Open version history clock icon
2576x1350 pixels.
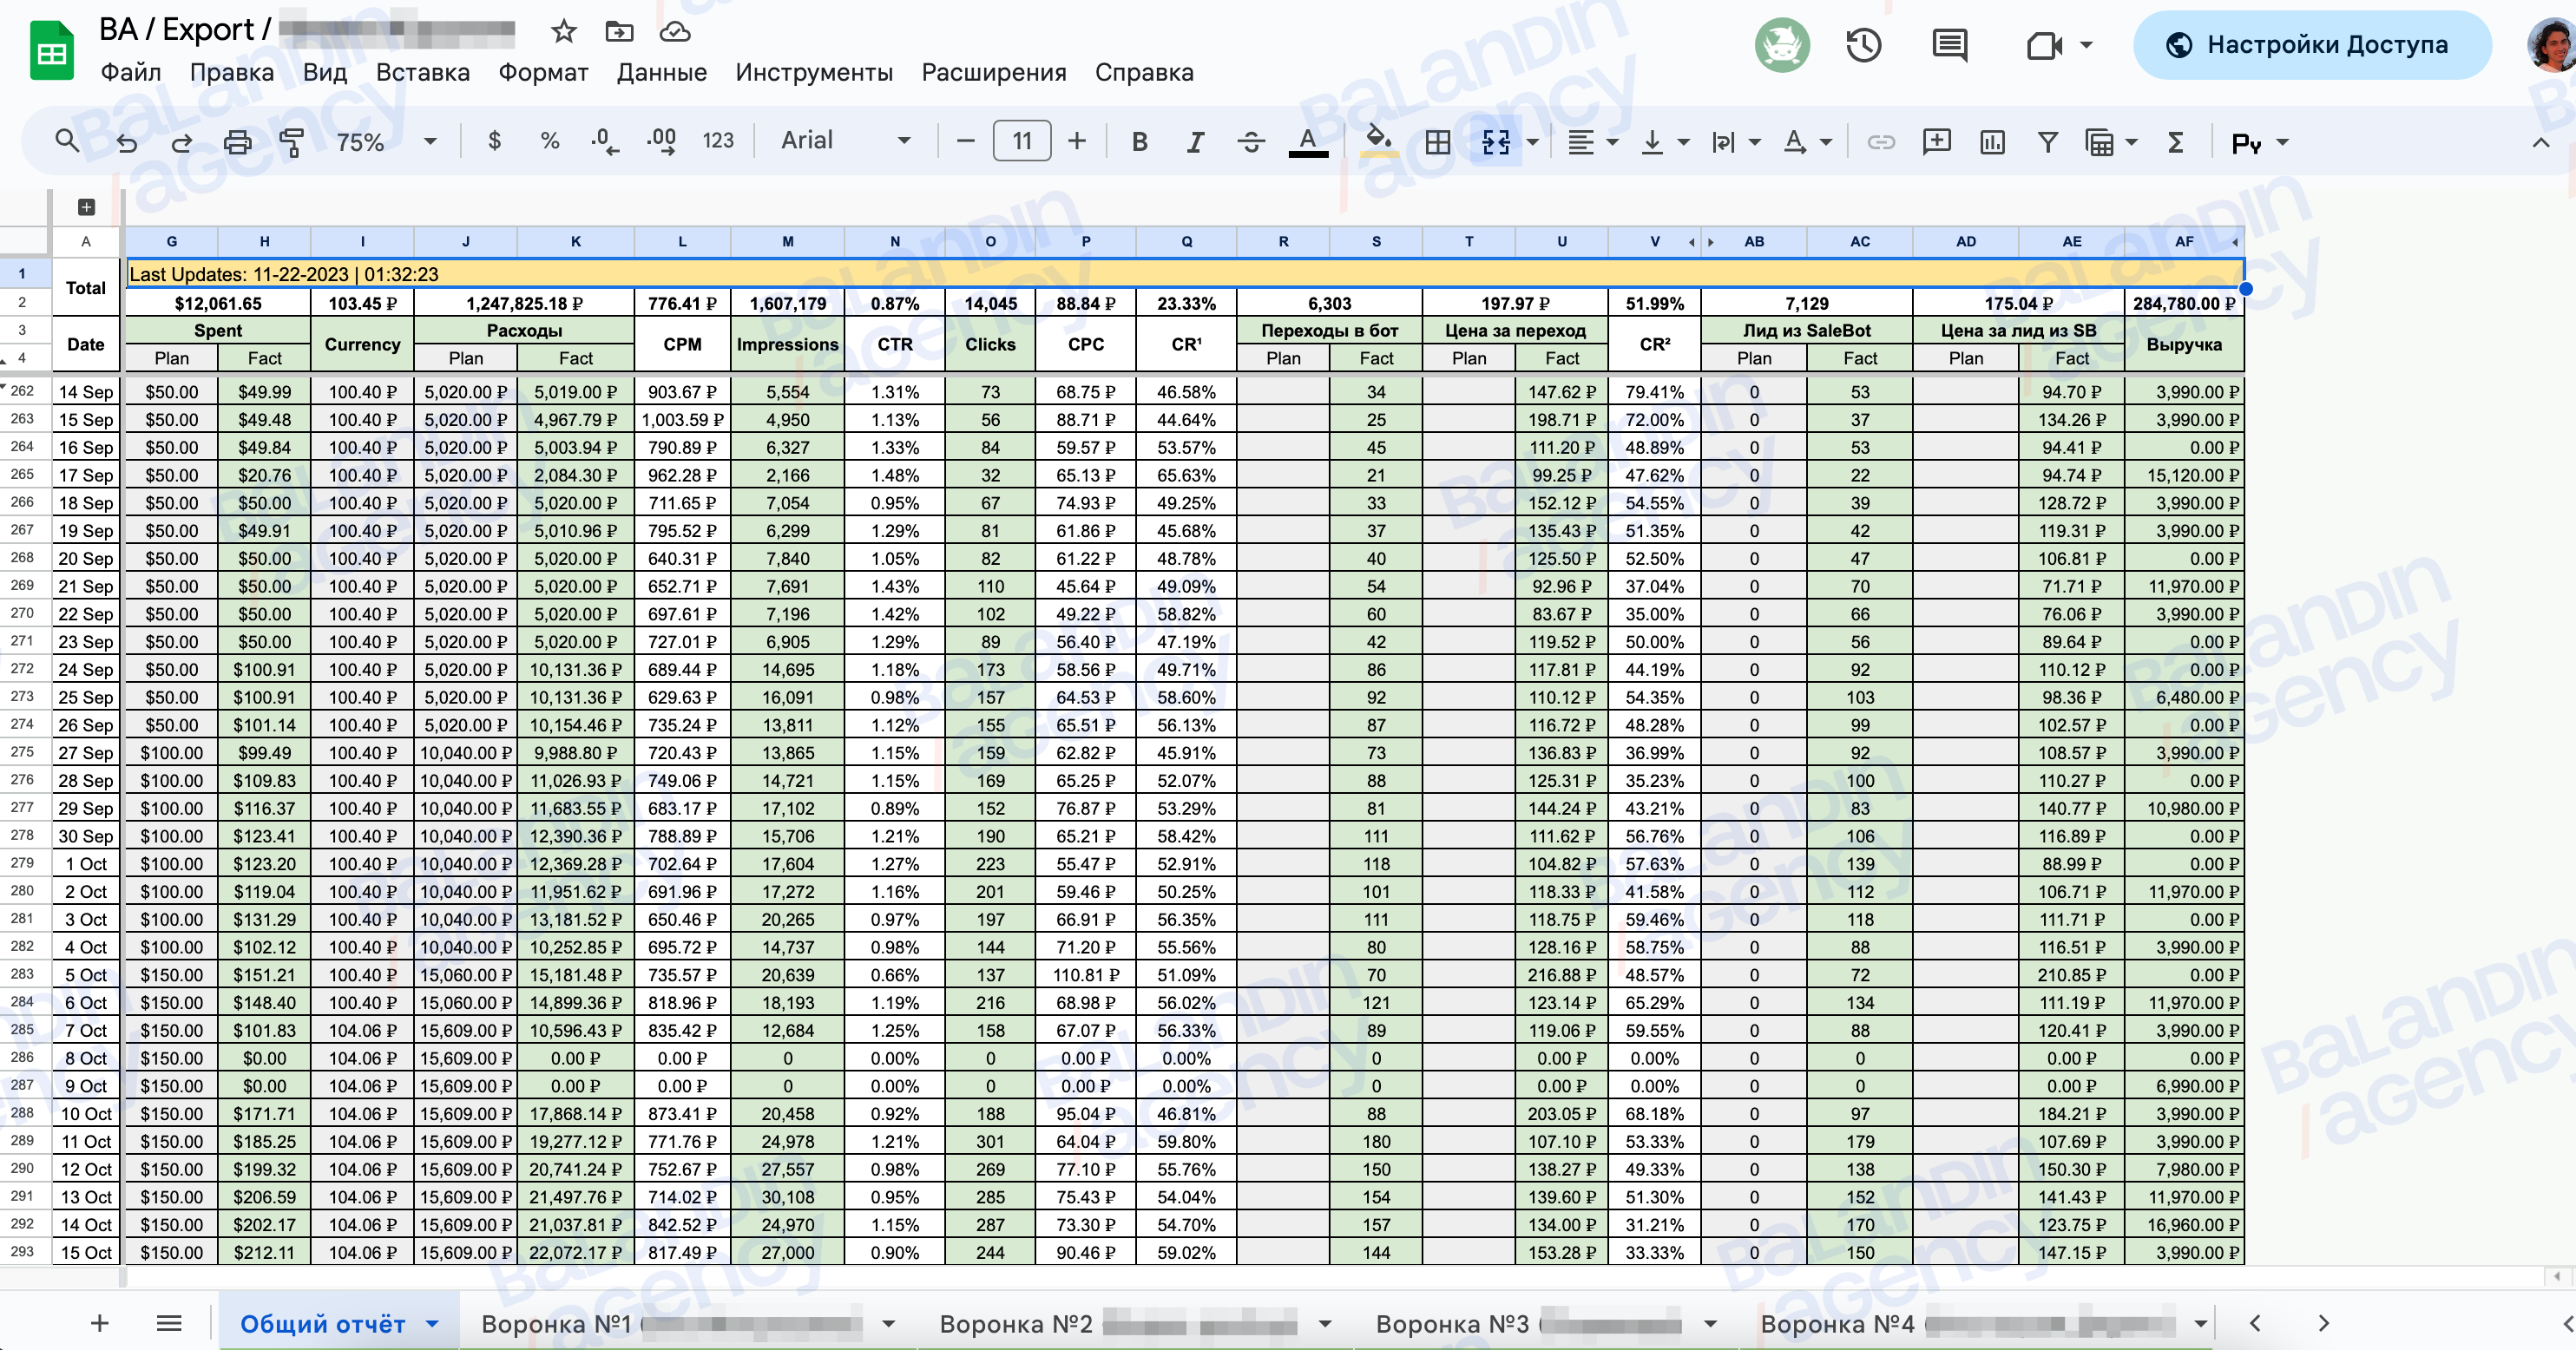[1864, 45]
